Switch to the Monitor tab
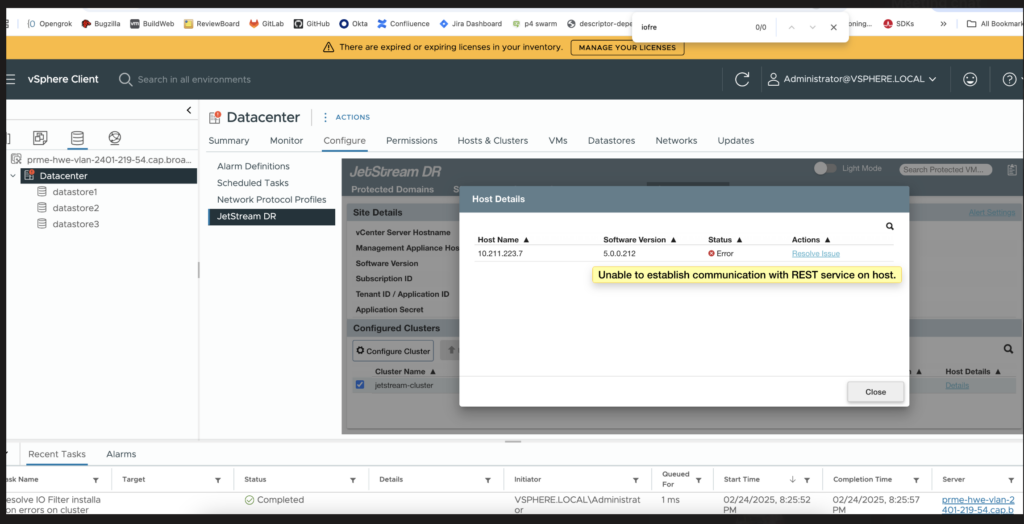1024x524 pixels. pos(287,140)
